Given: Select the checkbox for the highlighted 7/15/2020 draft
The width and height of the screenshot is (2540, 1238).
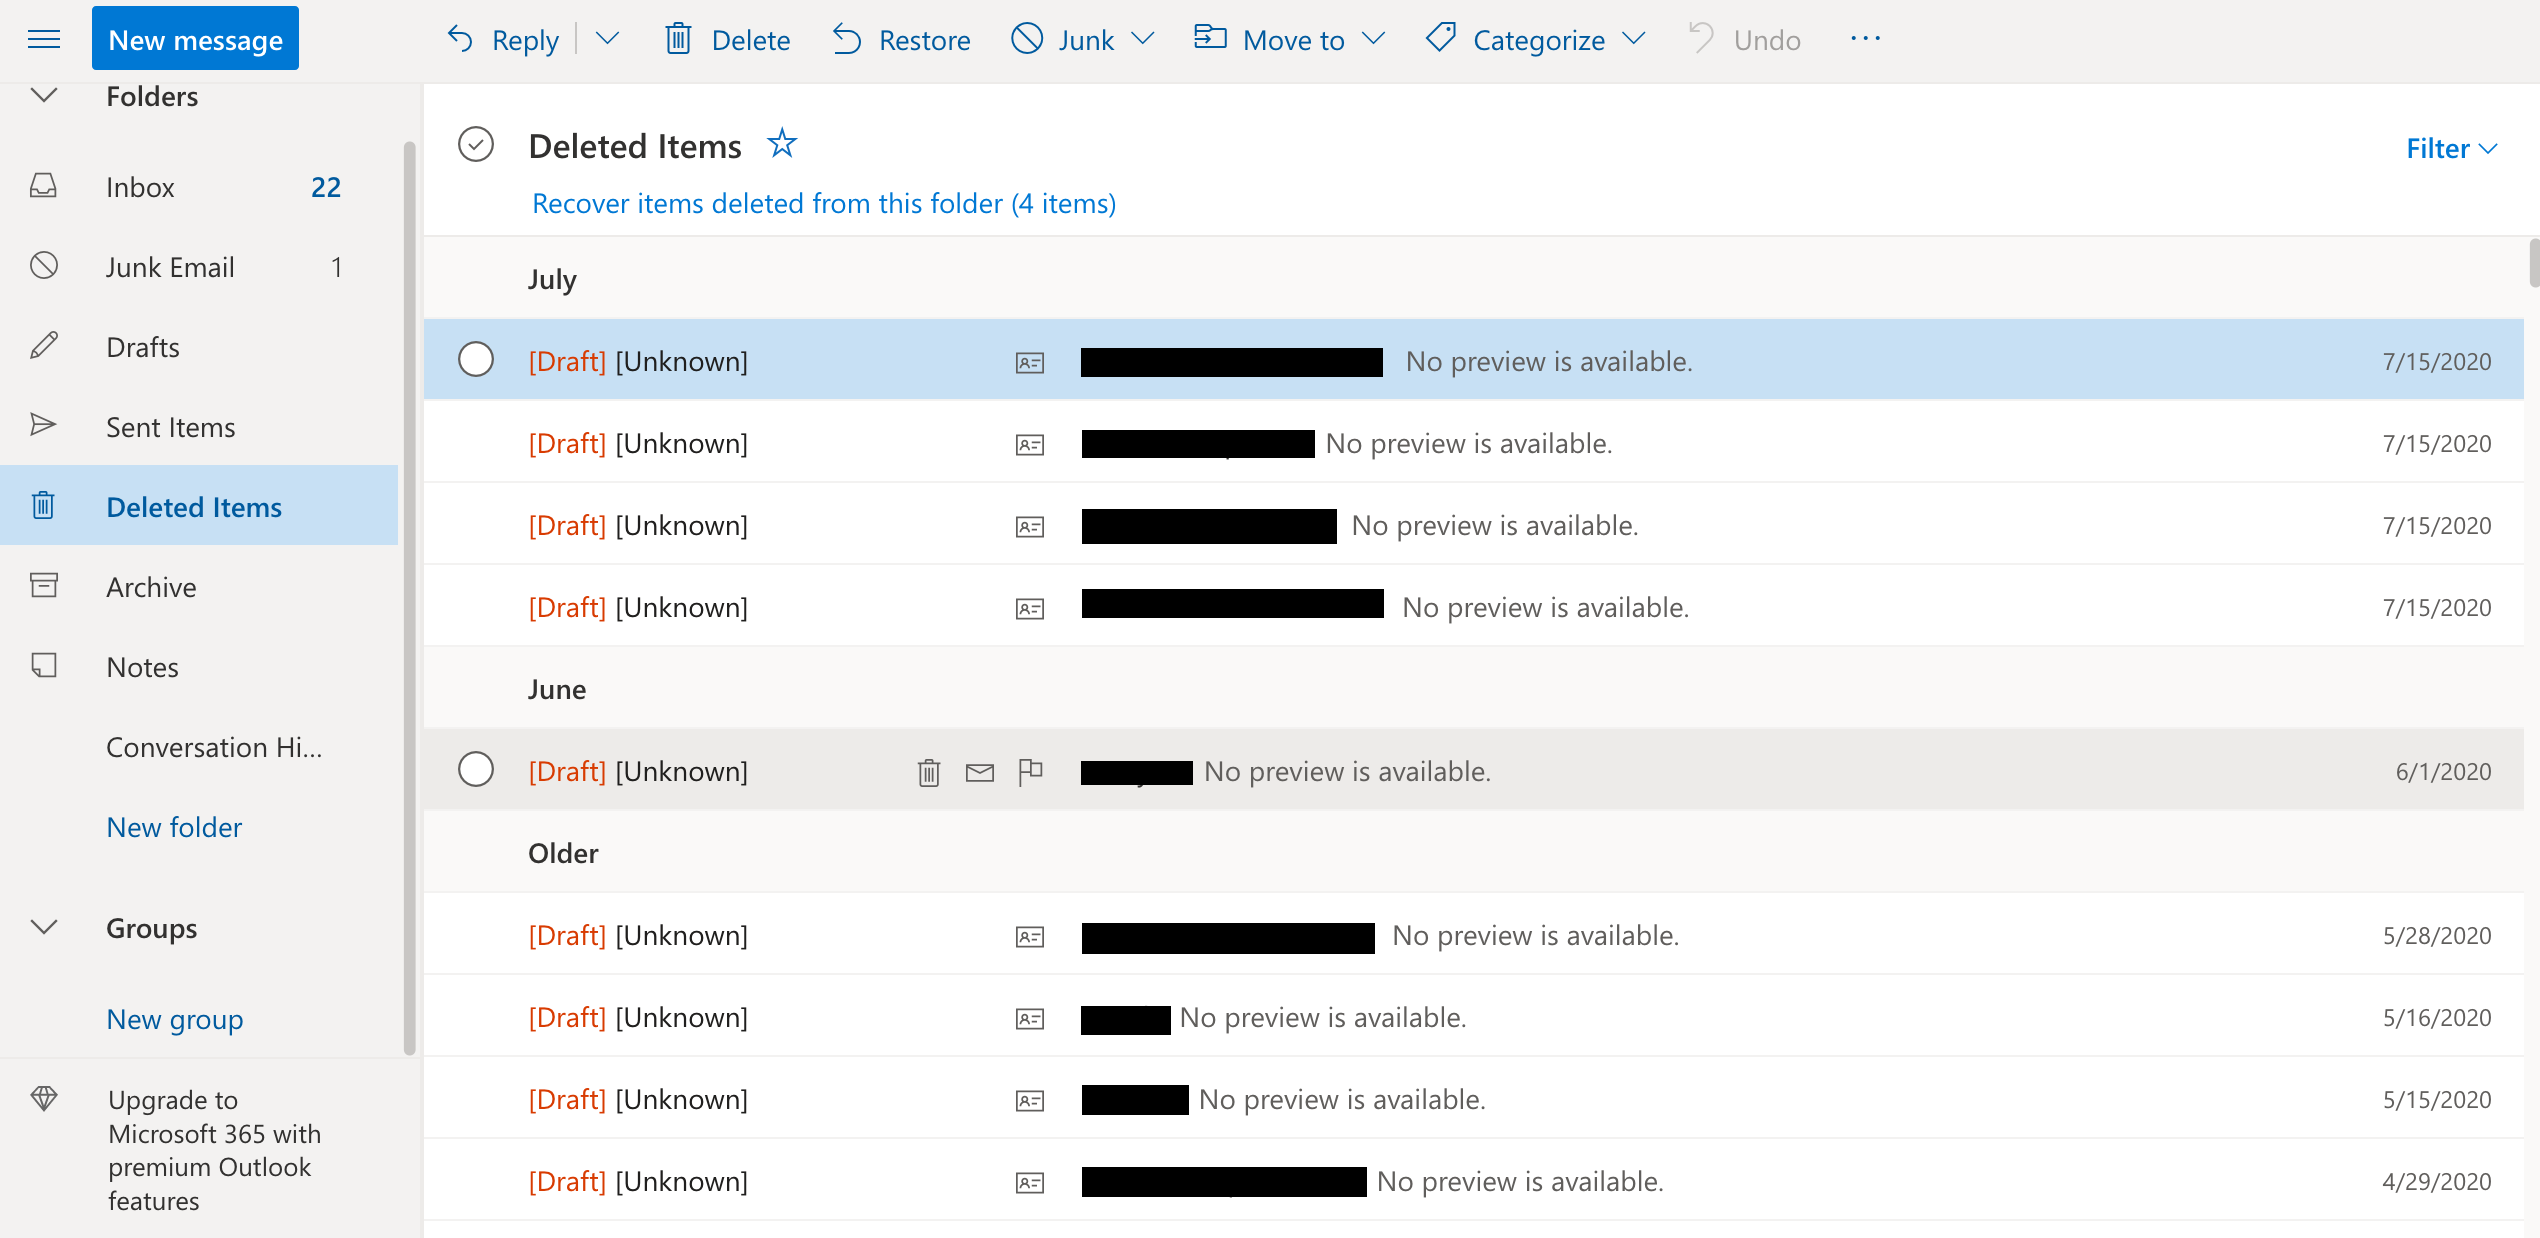Looking at the screenshot, I should 476,360.
